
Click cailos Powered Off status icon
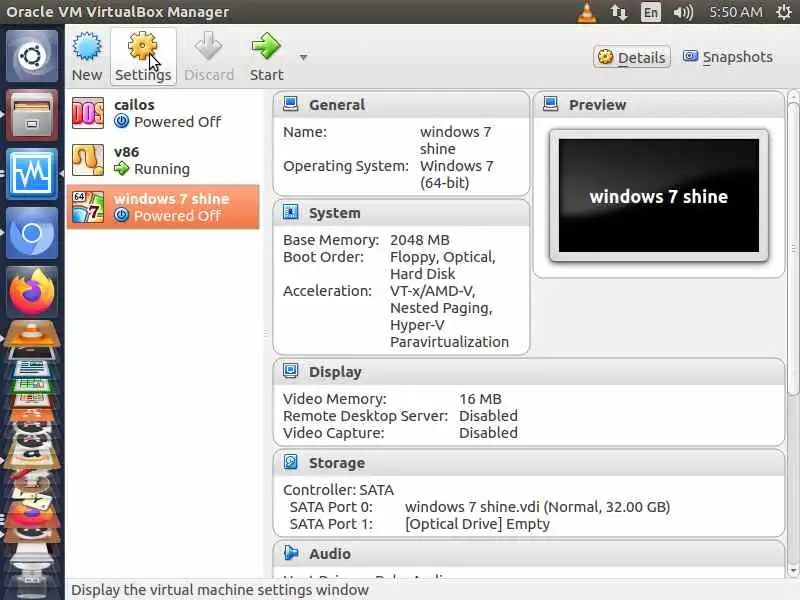(x=121, y=121)
